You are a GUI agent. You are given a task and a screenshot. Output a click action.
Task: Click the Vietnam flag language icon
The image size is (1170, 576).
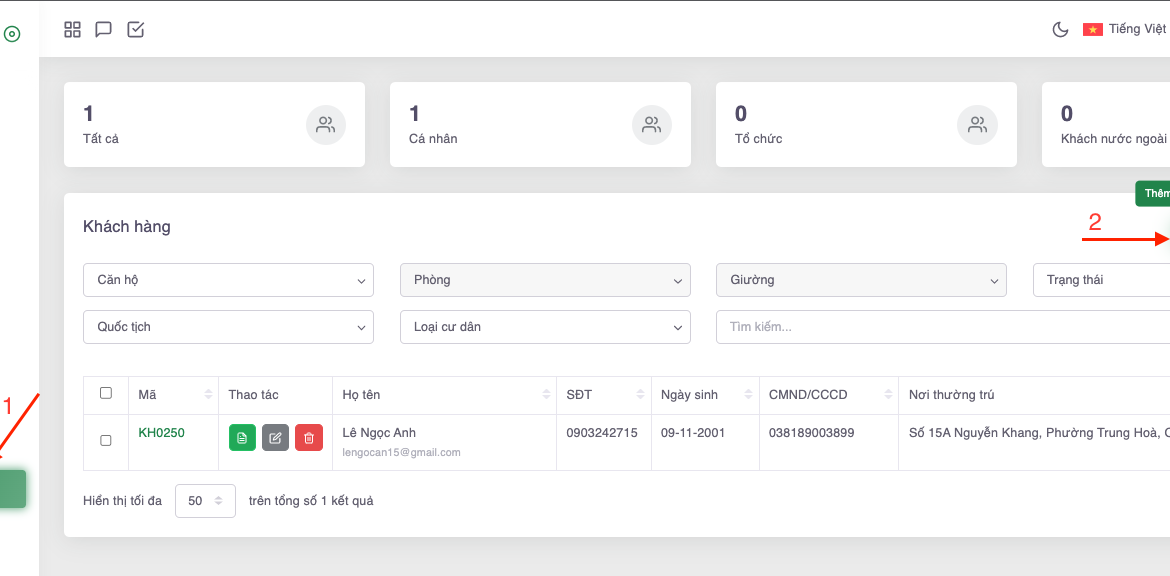tap(1092, 30)
